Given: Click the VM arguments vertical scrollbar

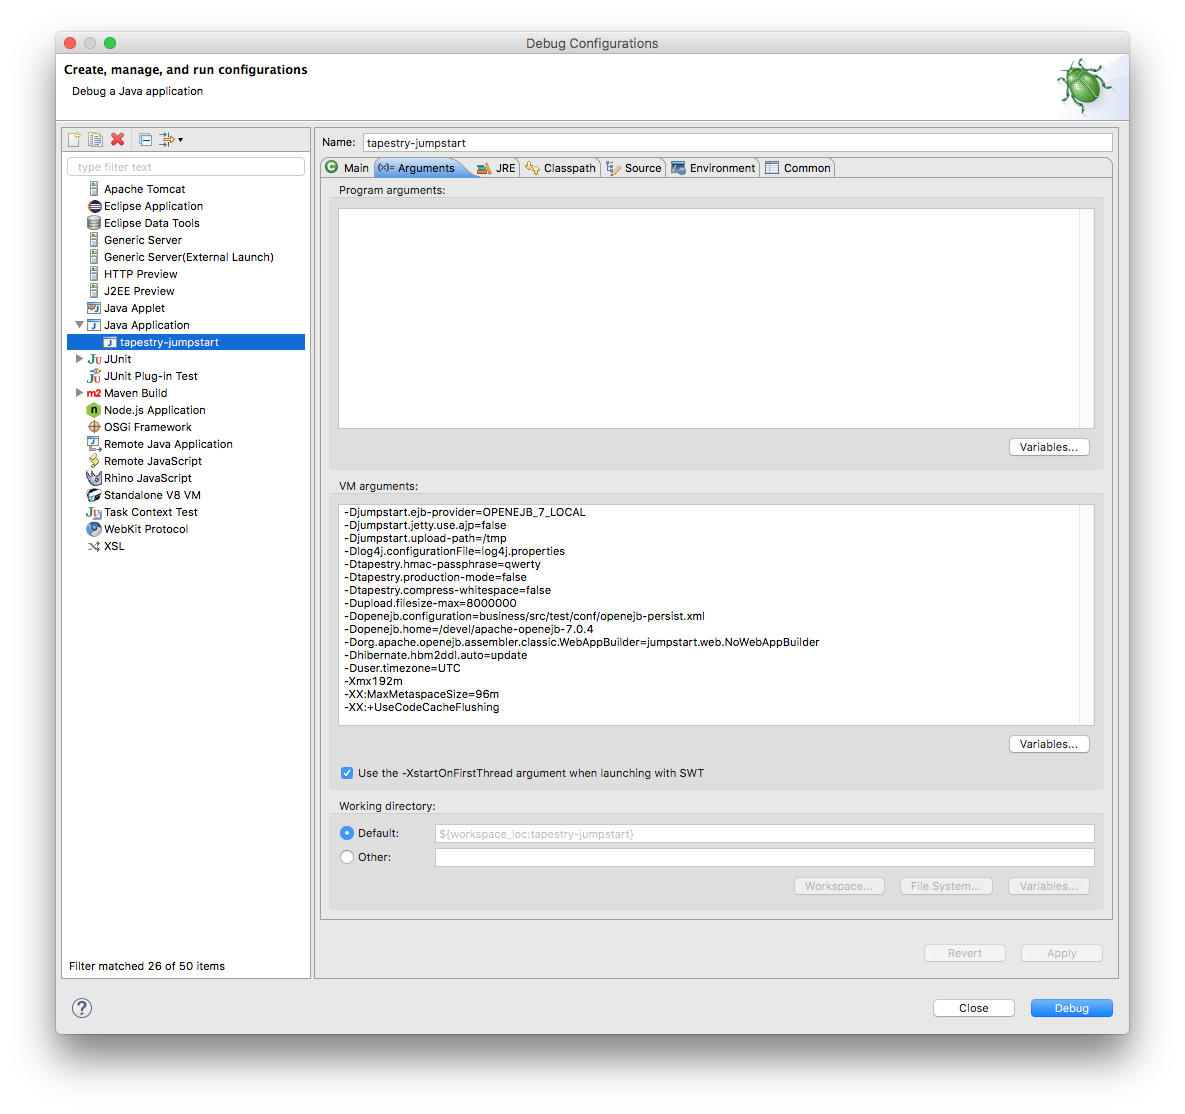Looking at the screenshot, I should [1087, 615].
